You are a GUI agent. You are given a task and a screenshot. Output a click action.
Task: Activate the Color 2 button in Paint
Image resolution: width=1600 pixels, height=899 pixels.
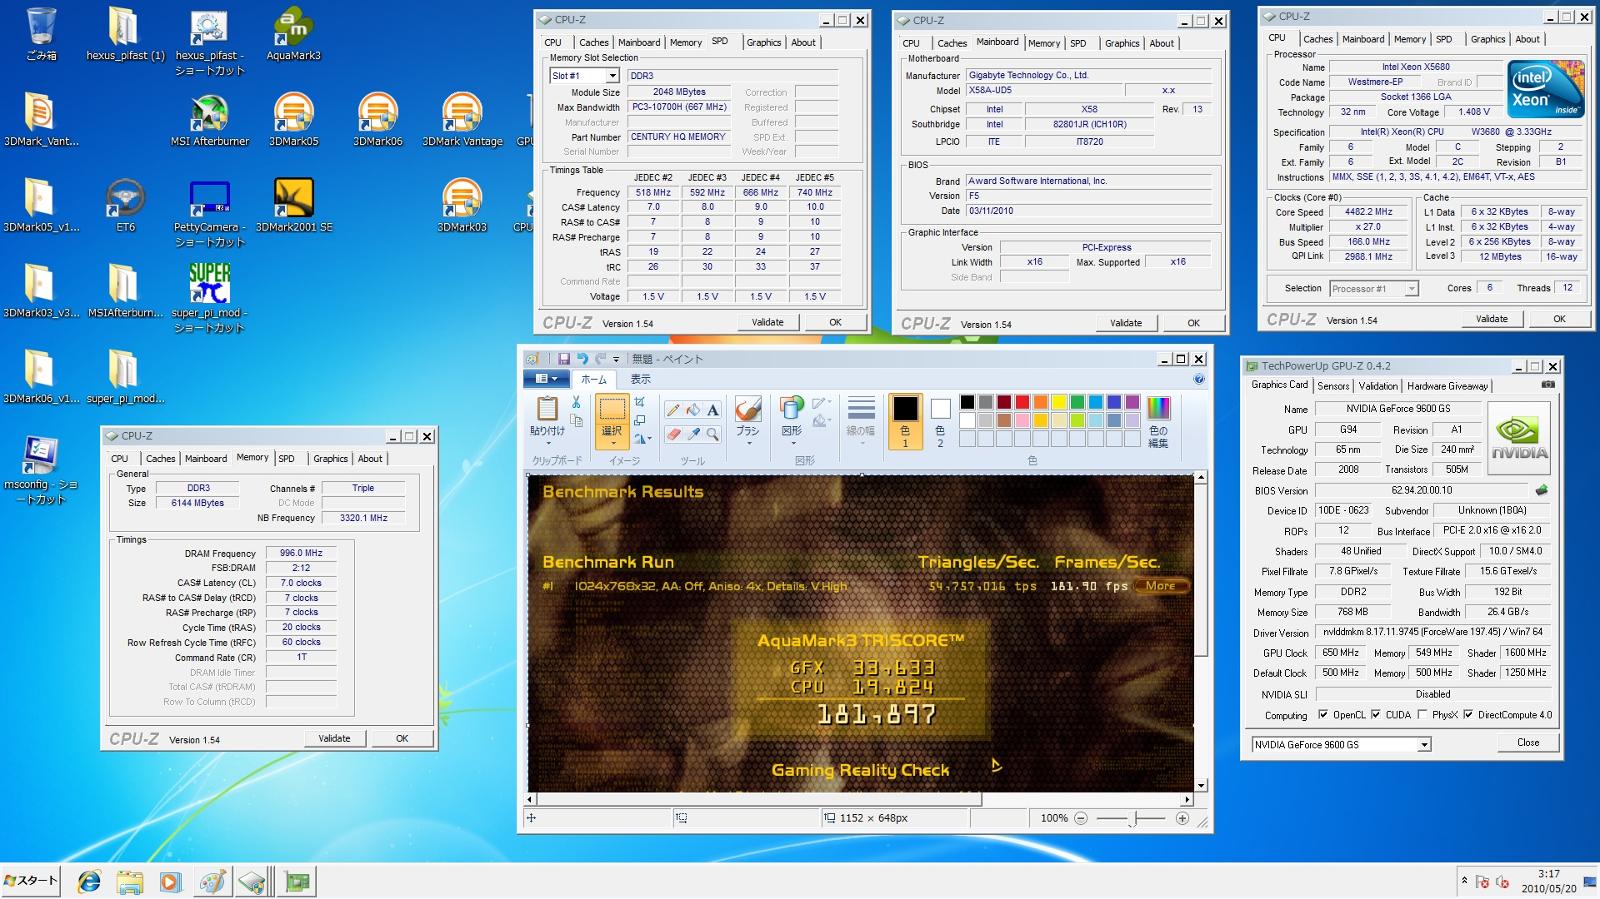tap(940, 421)
